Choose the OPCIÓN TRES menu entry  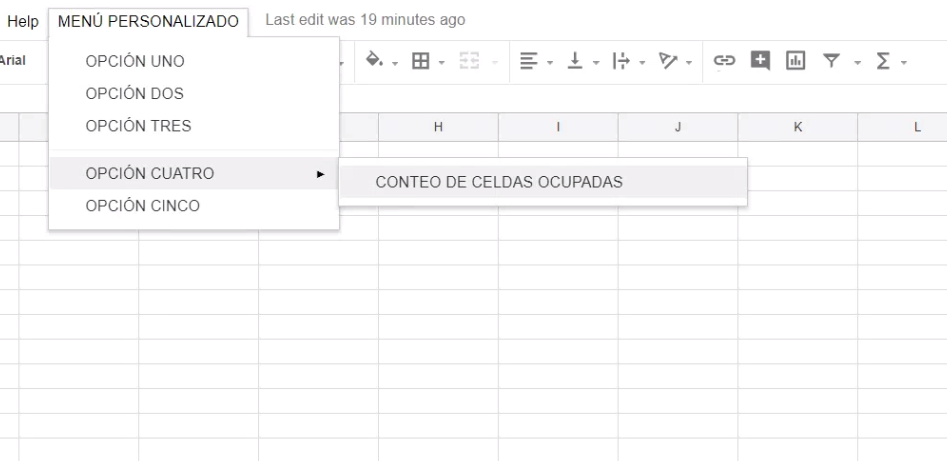tap(138, 126)
